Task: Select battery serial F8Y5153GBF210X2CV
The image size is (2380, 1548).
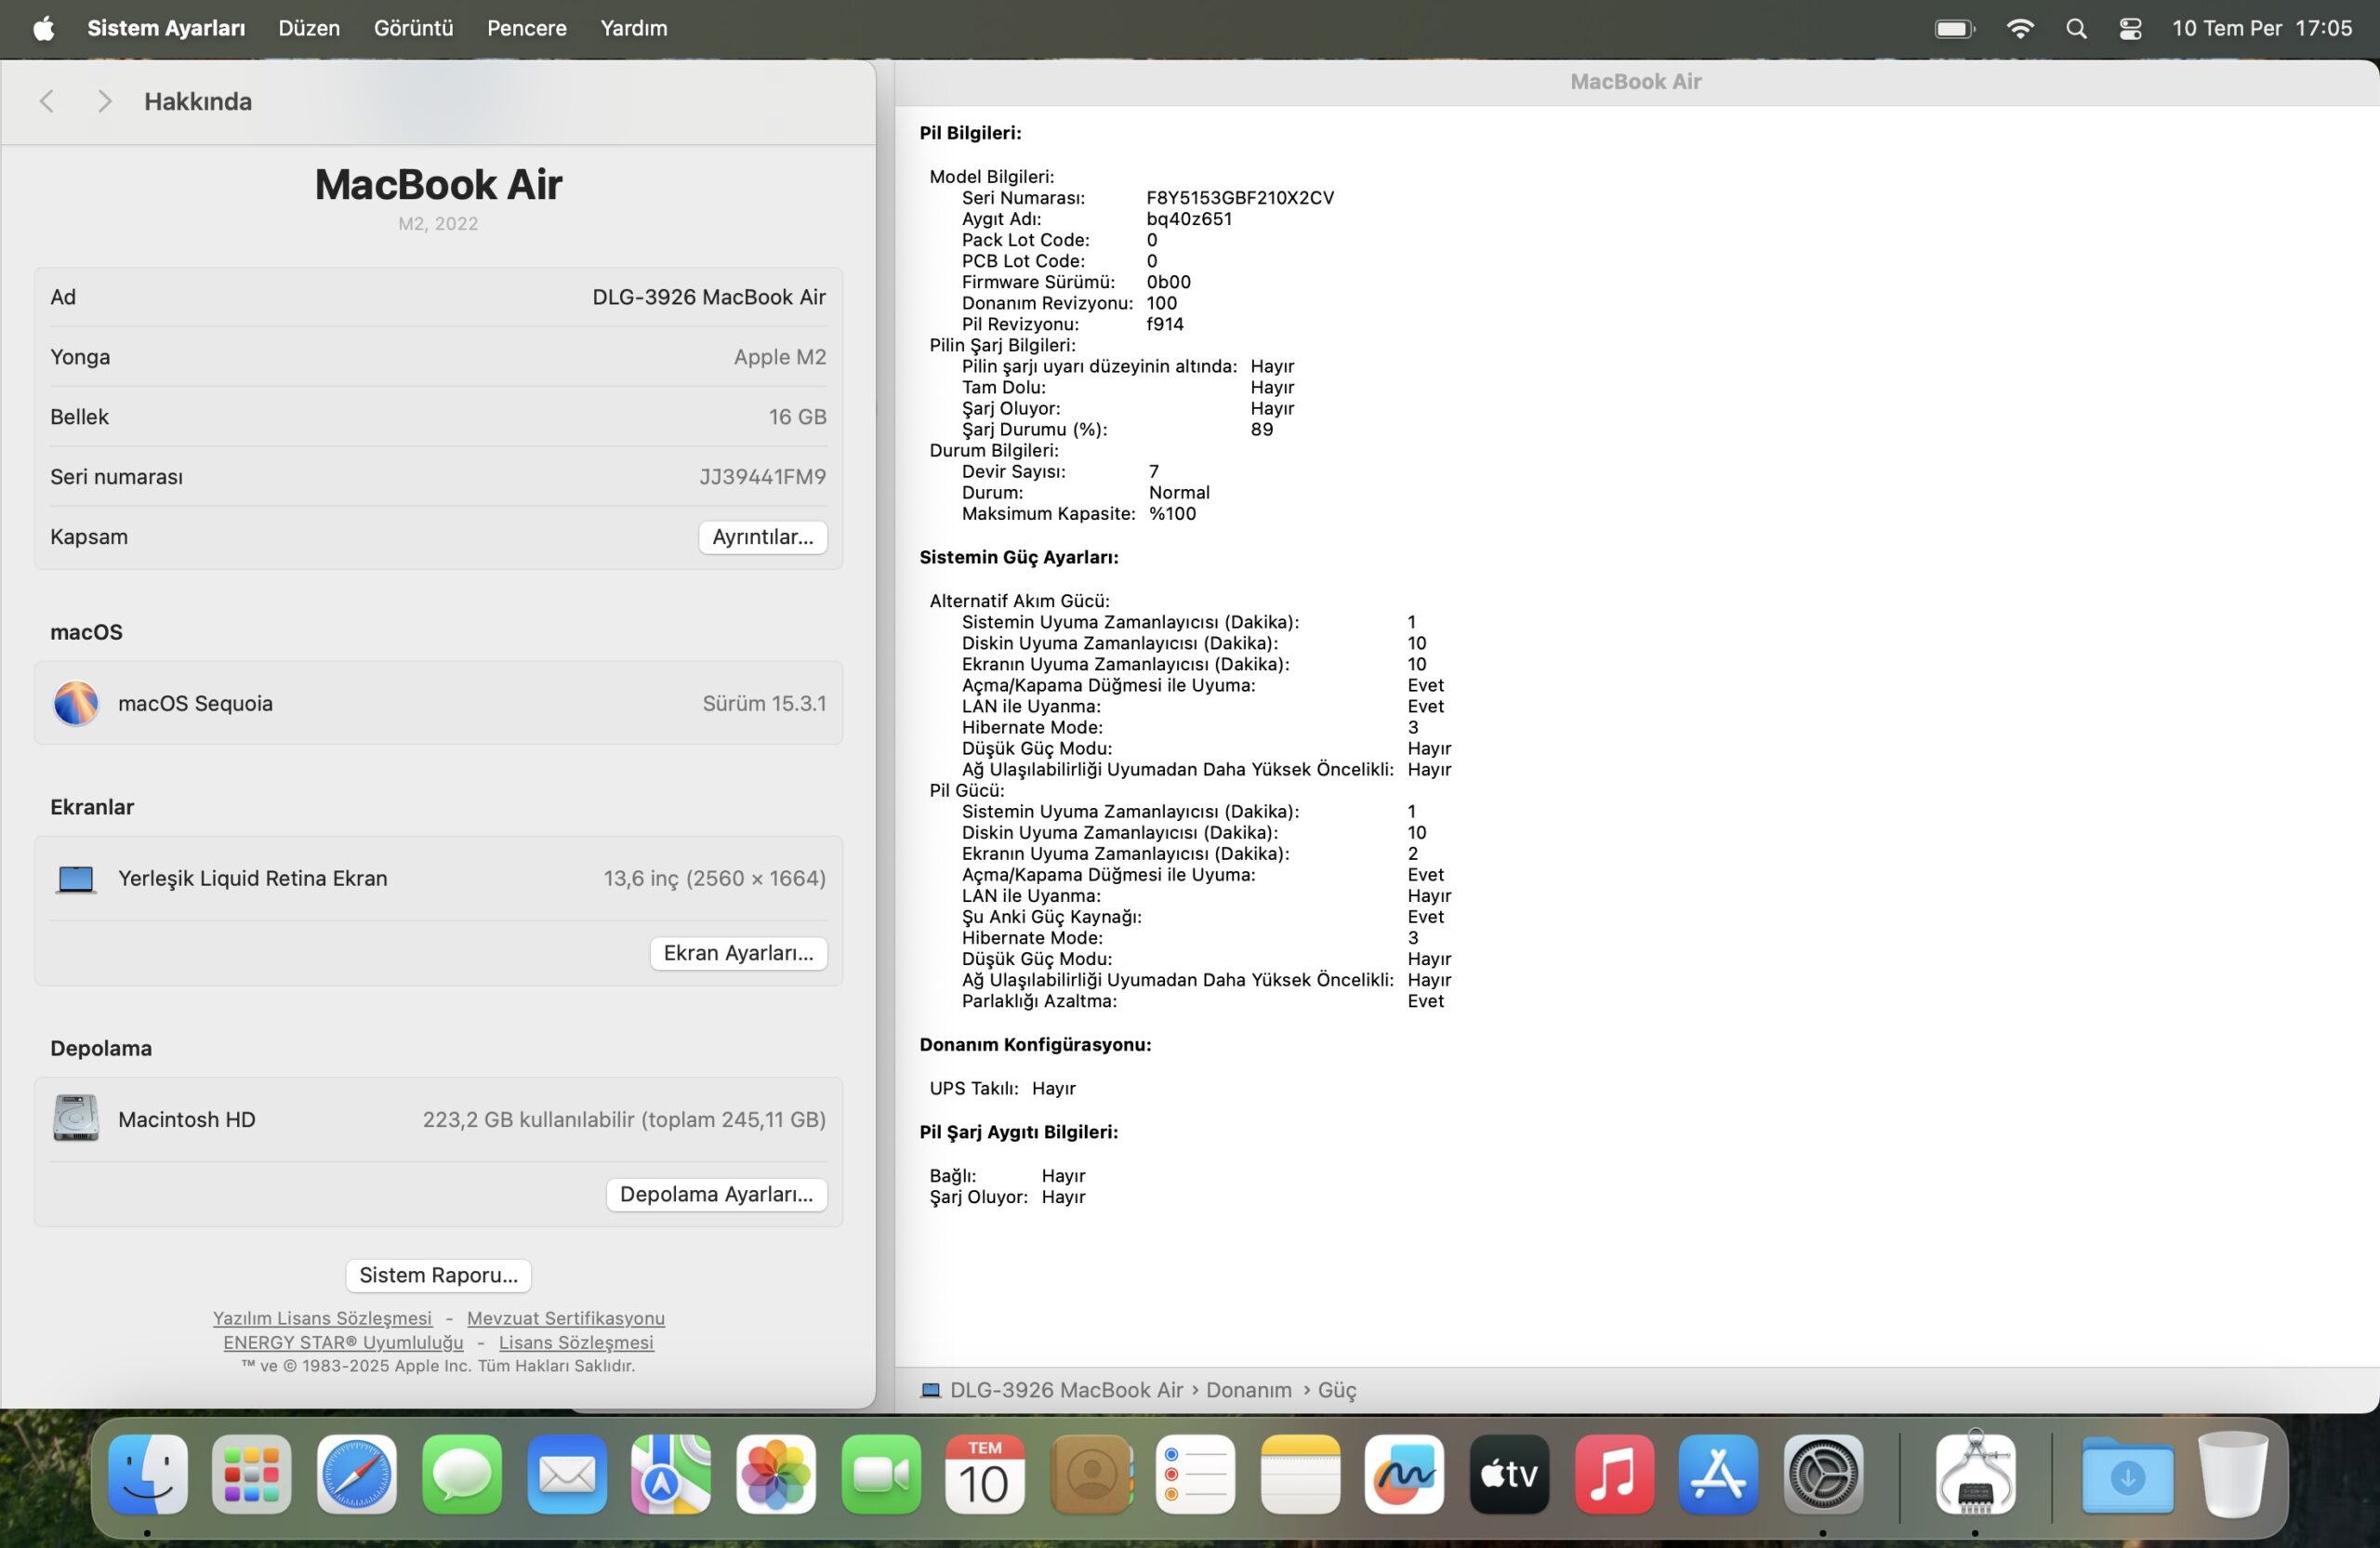Action: [1240, 198]
